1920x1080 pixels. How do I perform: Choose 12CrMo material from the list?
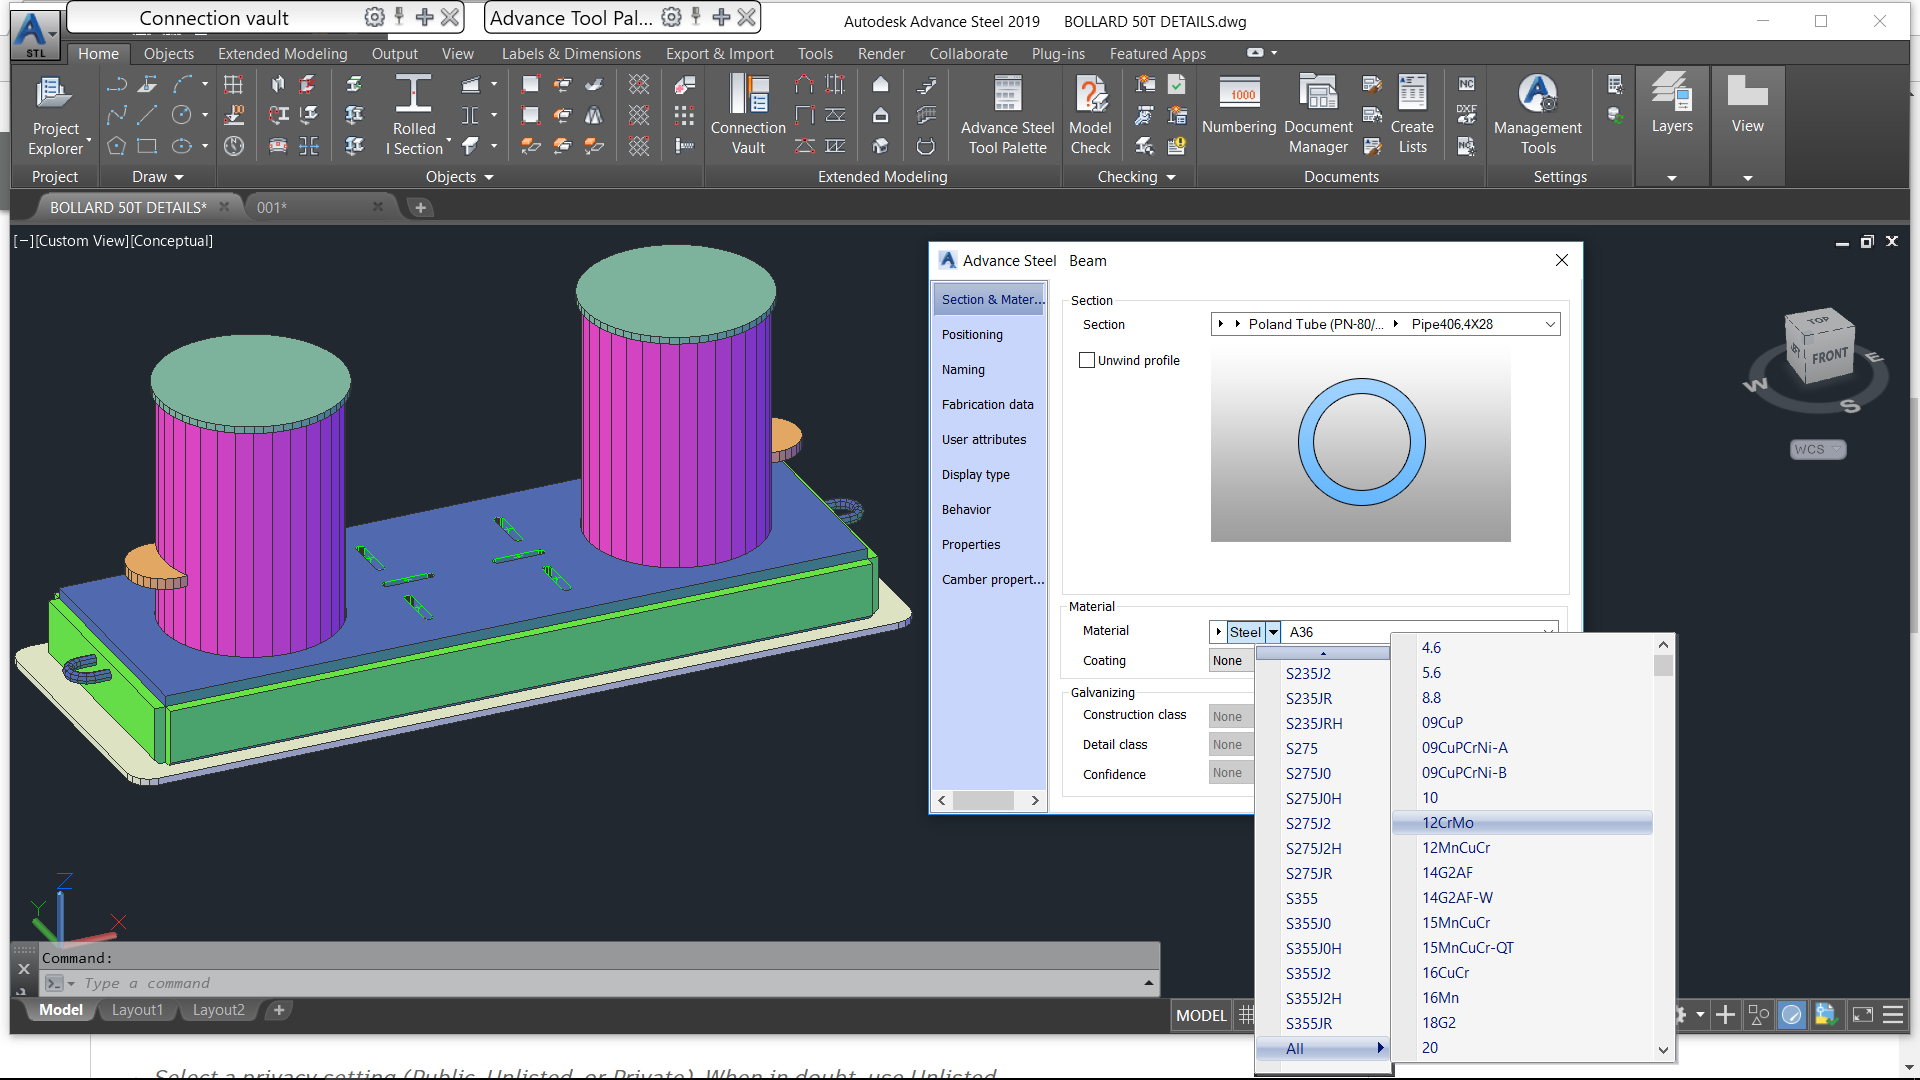point(1522,823)
